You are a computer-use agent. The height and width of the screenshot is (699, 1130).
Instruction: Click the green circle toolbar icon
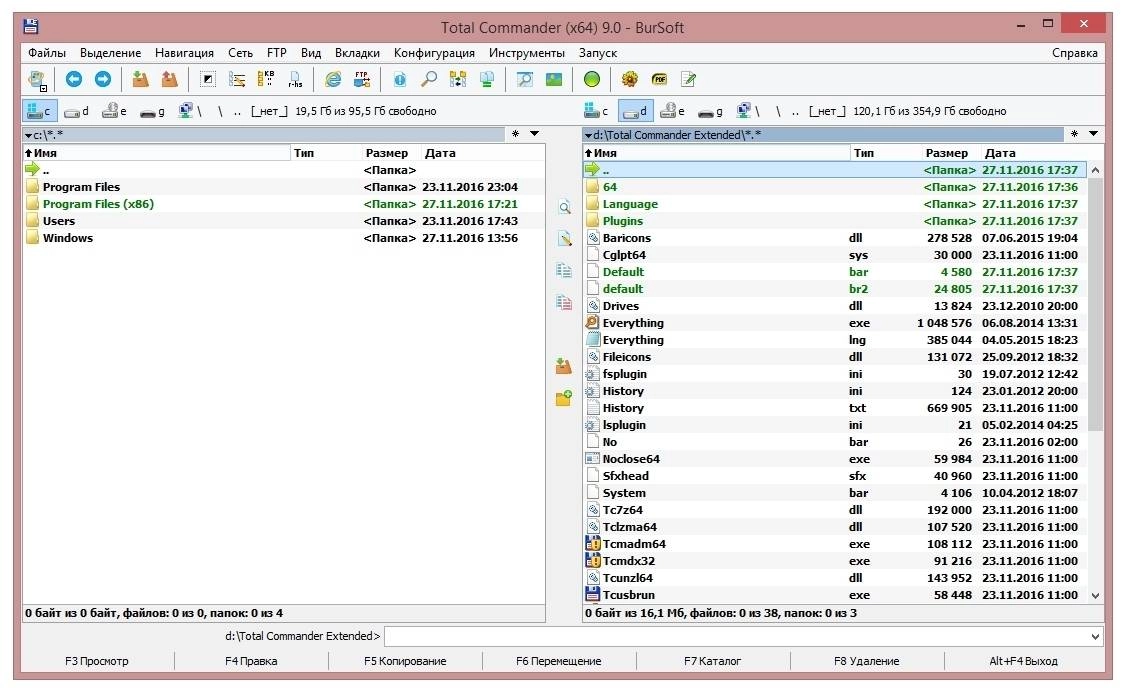(592, 79)
